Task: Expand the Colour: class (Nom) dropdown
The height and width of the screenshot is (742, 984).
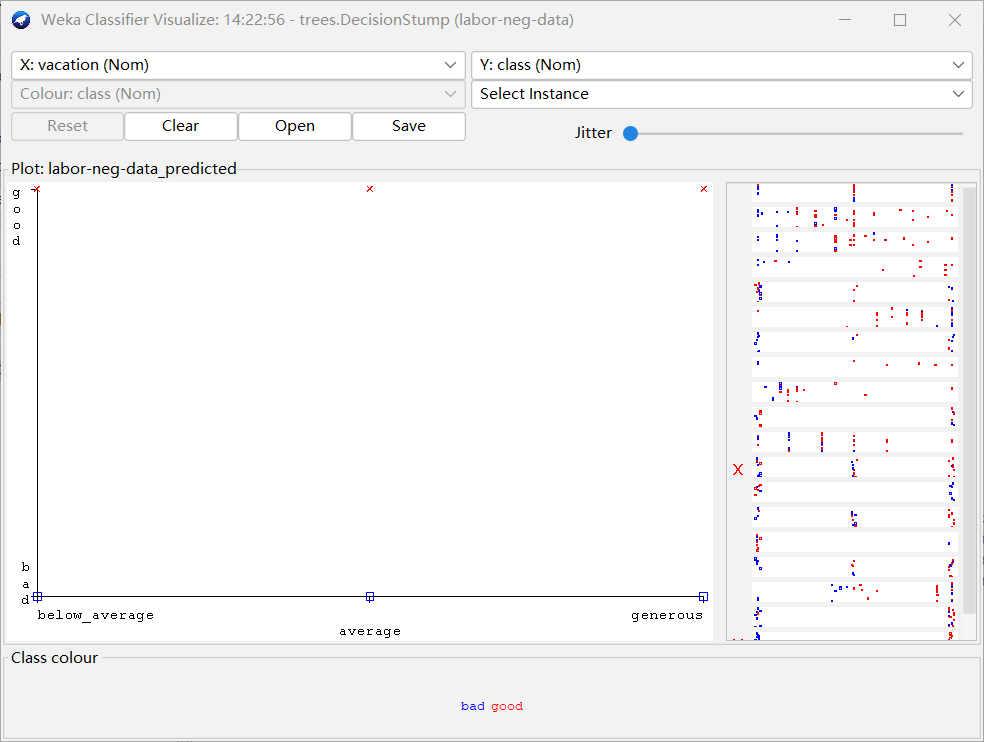Action: (x=238, y=94)
